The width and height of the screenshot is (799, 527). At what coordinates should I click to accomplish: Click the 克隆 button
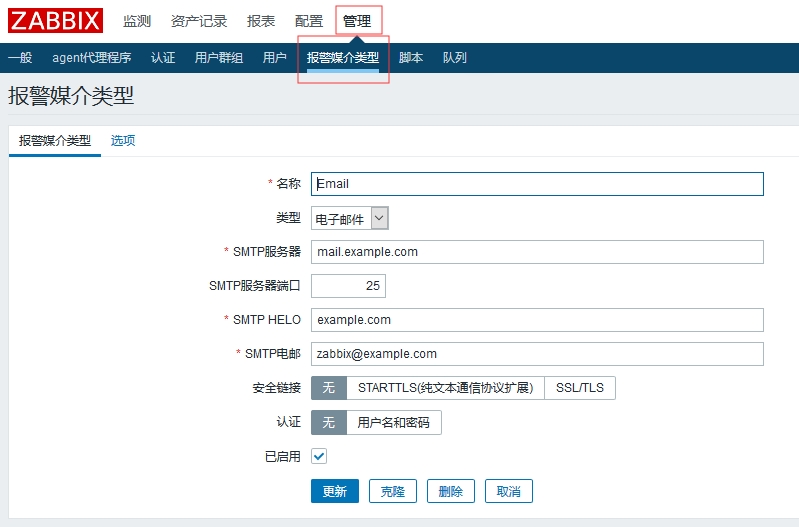click(393, 491)
